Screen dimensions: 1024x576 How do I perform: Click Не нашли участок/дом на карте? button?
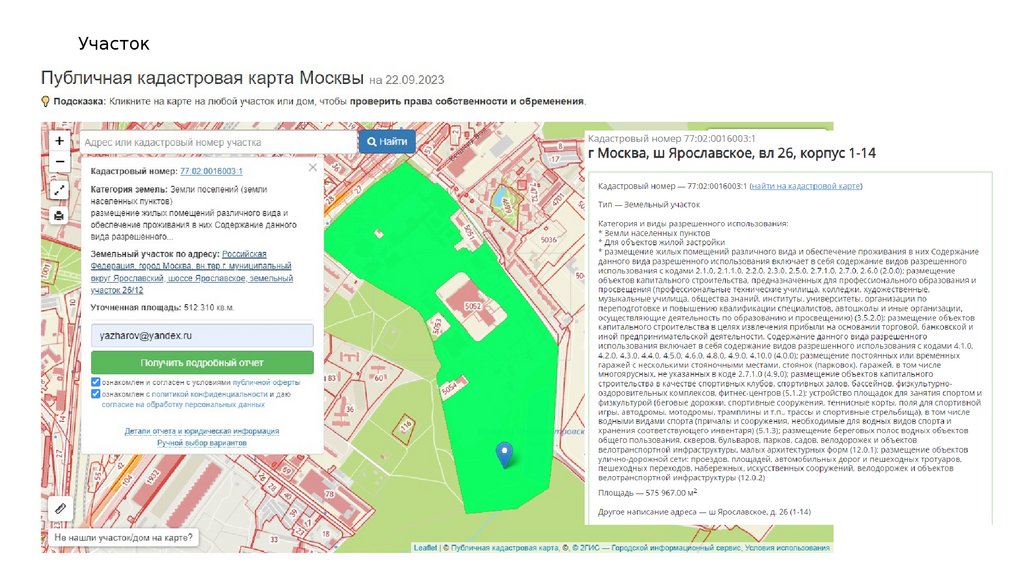[124, 537]
